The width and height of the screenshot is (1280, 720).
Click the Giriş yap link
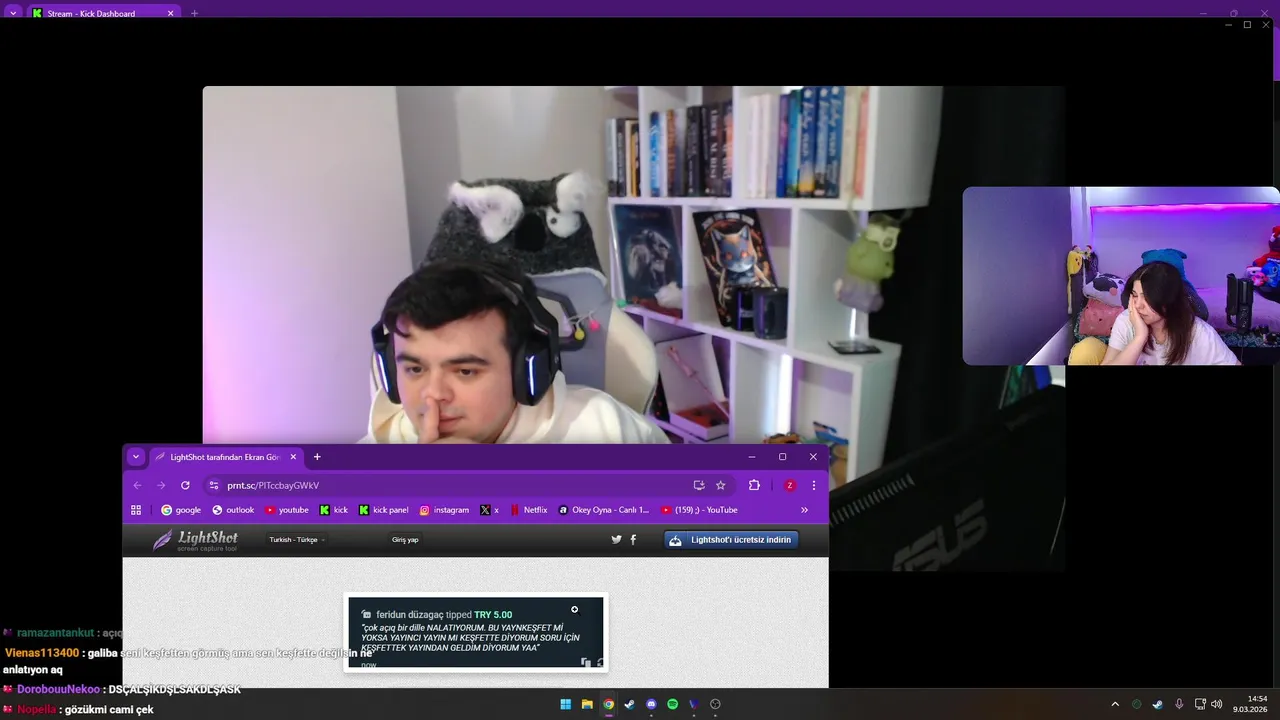tap(405, 540)
